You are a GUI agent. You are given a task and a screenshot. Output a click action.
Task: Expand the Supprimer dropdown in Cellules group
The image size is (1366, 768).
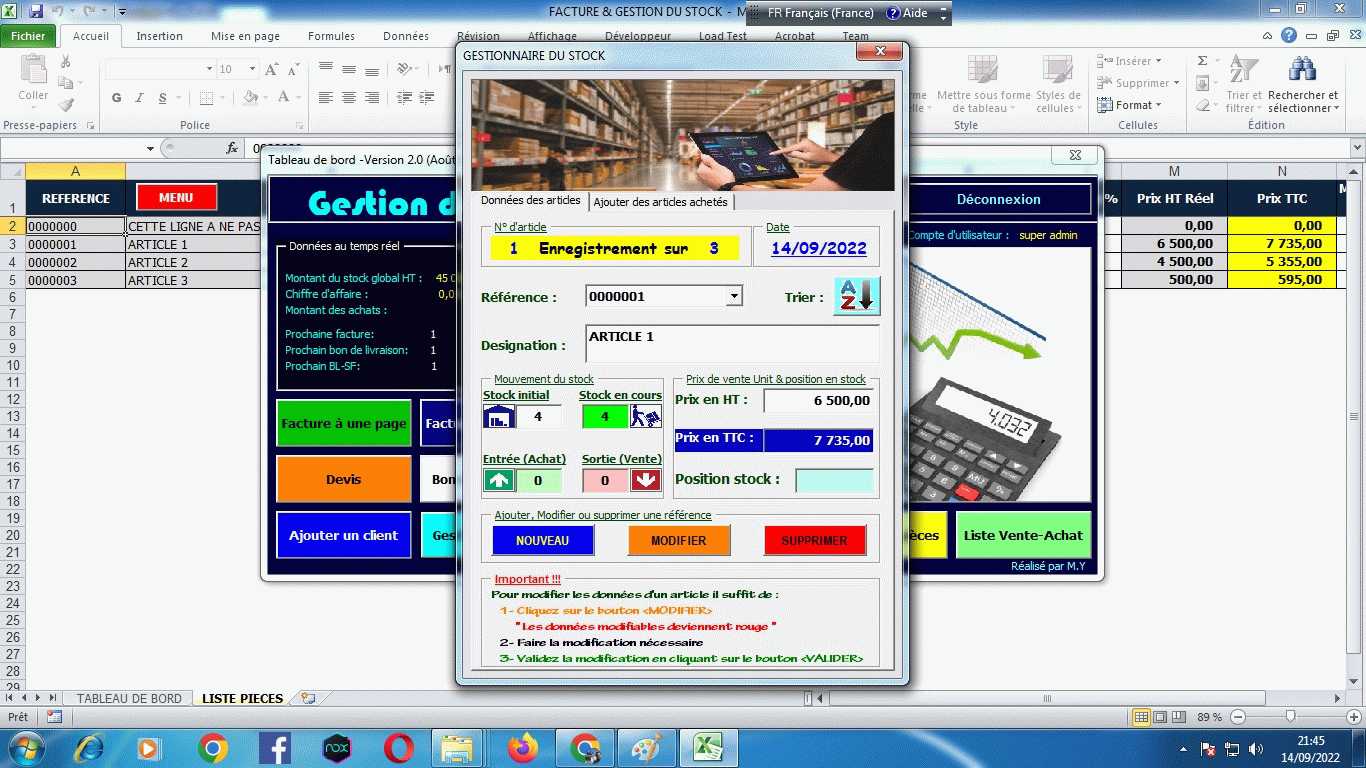(1176, 83)
